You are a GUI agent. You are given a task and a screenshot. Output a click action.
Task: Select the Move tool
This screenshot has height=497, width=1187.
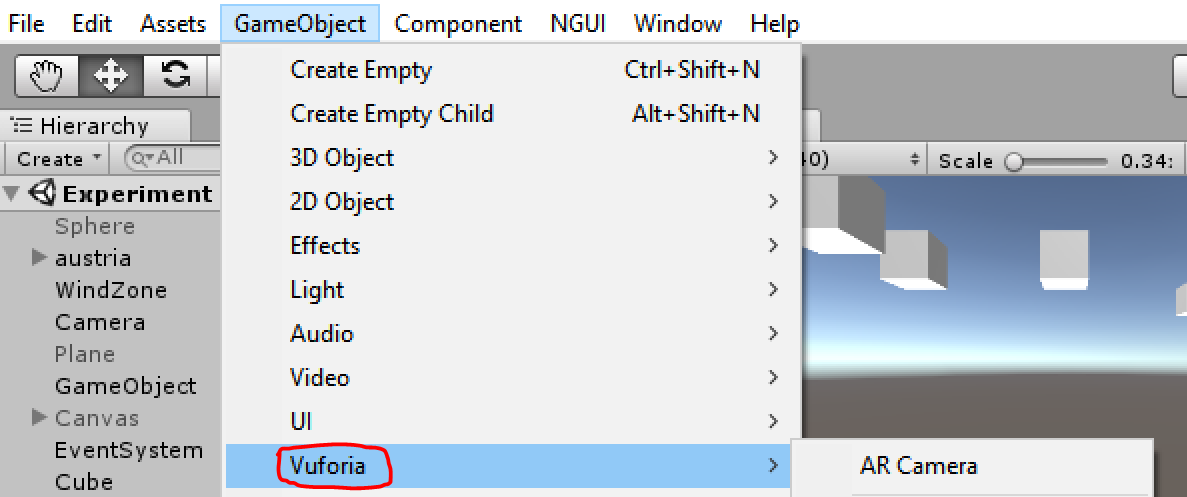(x=110, y=75)
